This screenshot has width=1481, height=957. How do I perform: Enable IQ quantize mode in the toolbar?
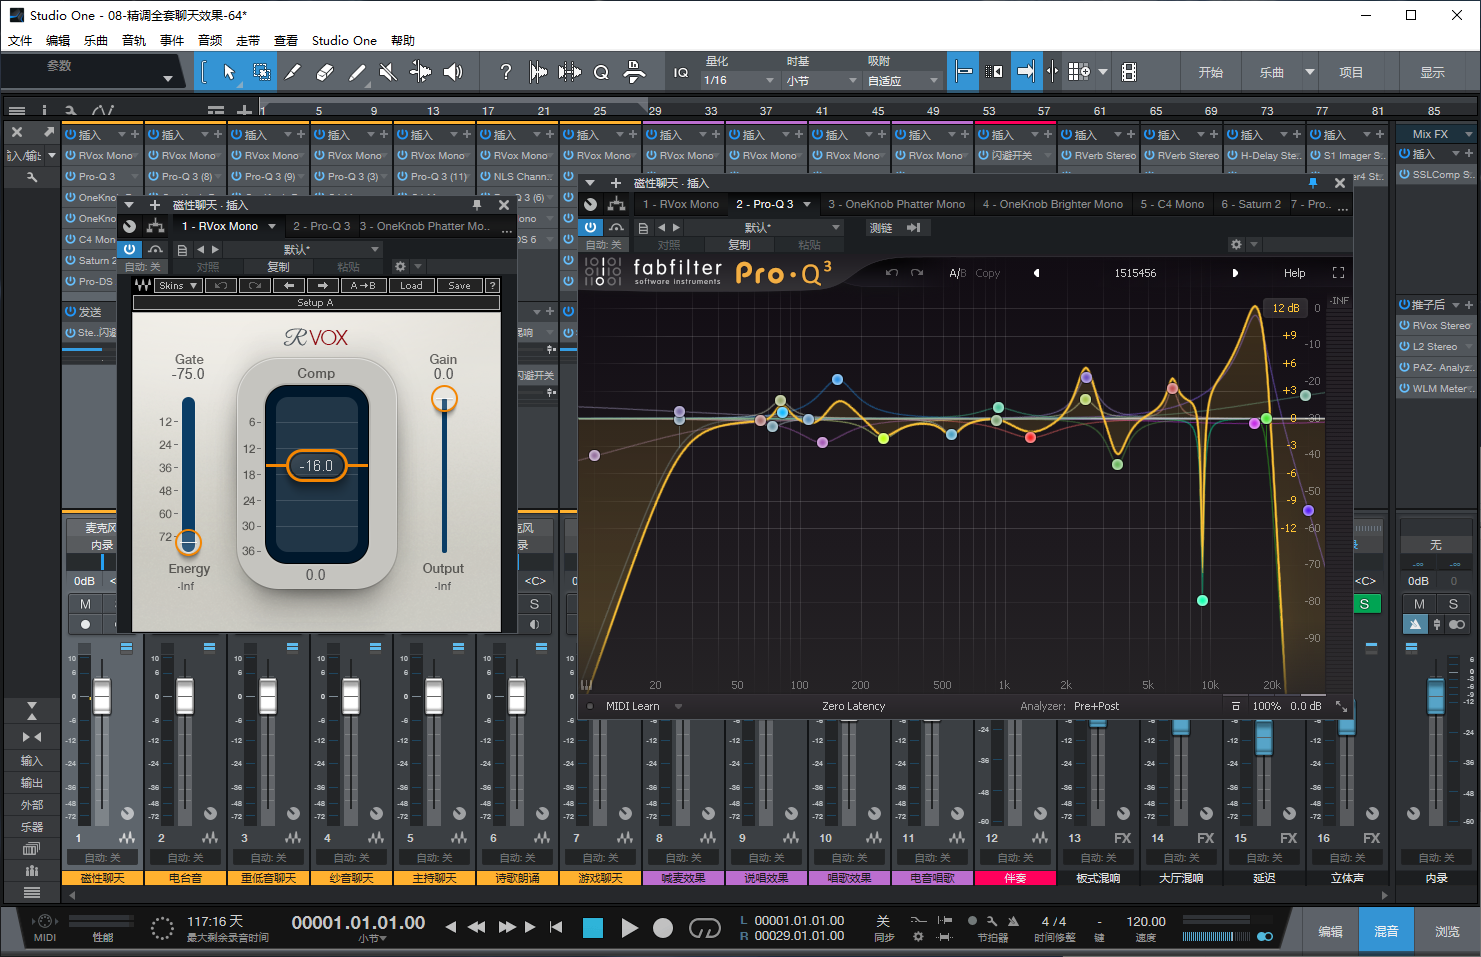[681, 71]
